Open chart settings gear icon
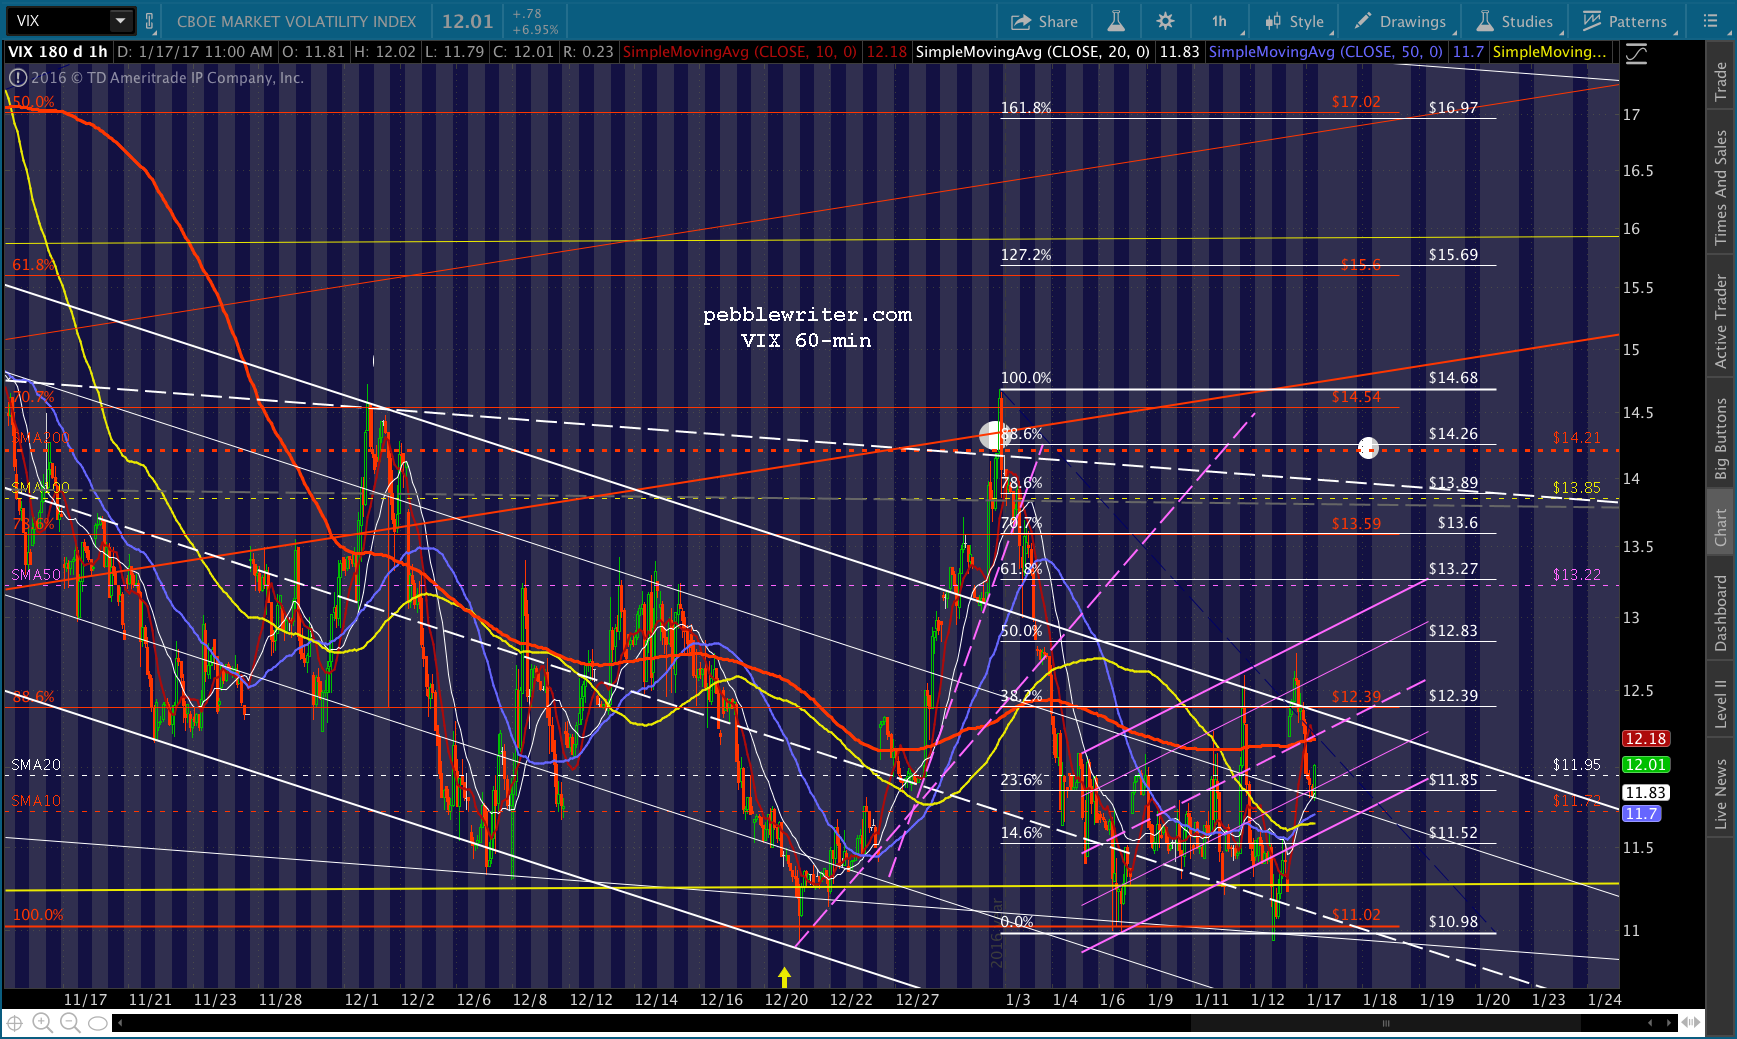Screen dimensions: 1737x1039 pos(1165,21)
